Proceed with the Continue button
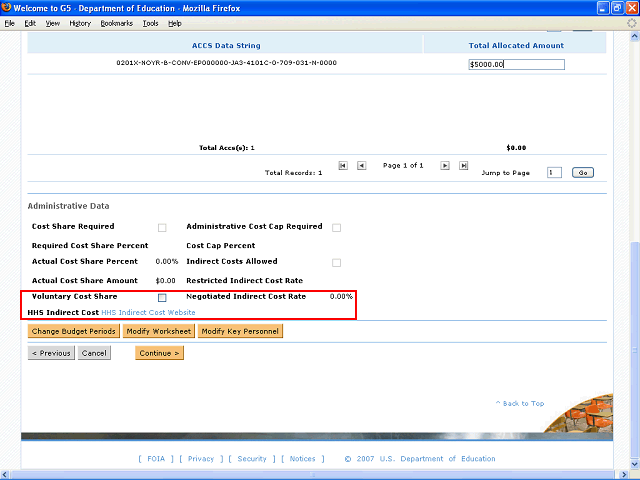Screen dimensions: 640x480 tap(160, 353)
